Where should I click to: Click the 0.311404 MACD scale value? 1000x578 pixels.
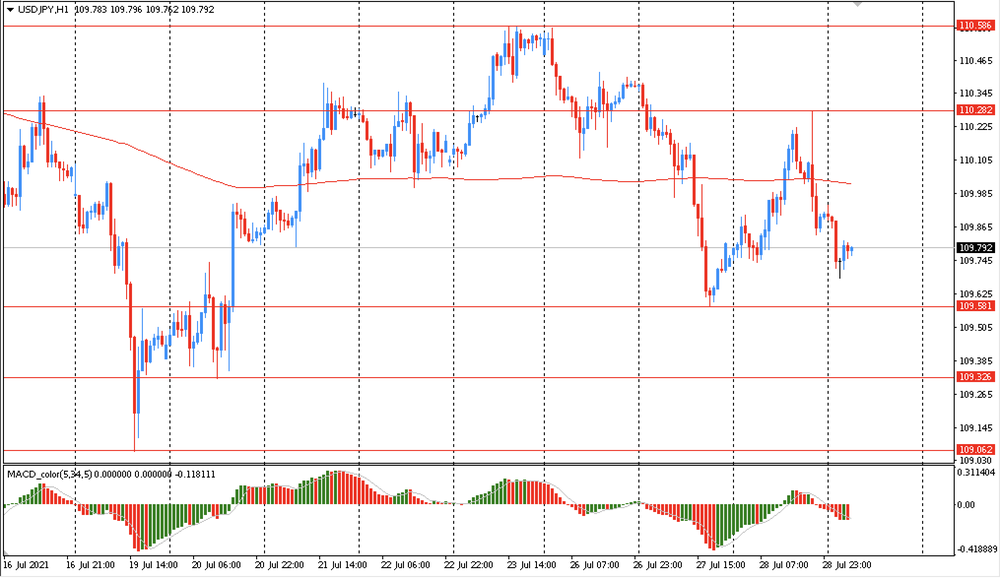[976, 473]
